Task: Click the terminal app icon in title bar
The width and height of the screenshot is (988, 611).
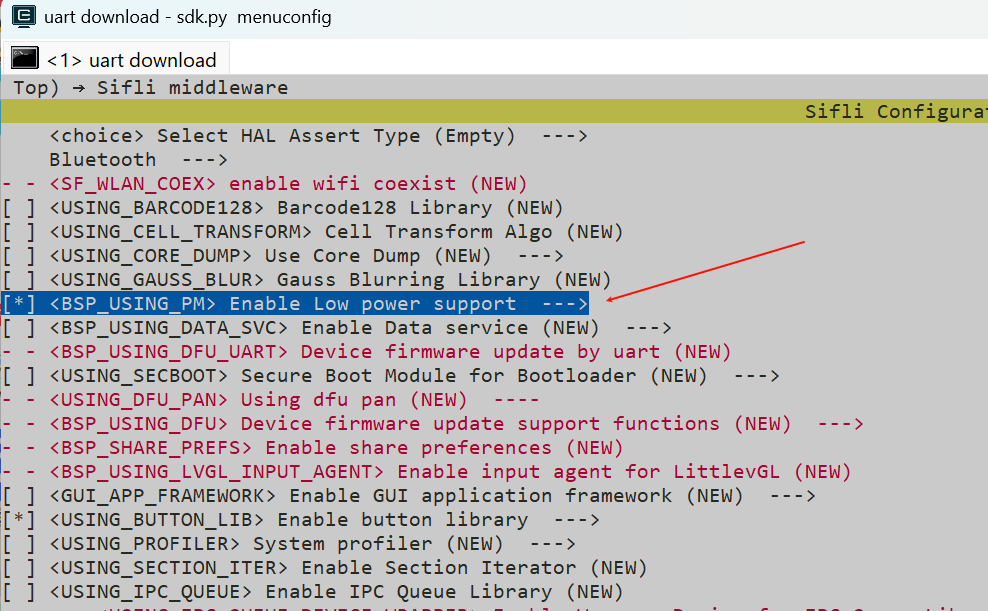Action: tap(23, 17)
